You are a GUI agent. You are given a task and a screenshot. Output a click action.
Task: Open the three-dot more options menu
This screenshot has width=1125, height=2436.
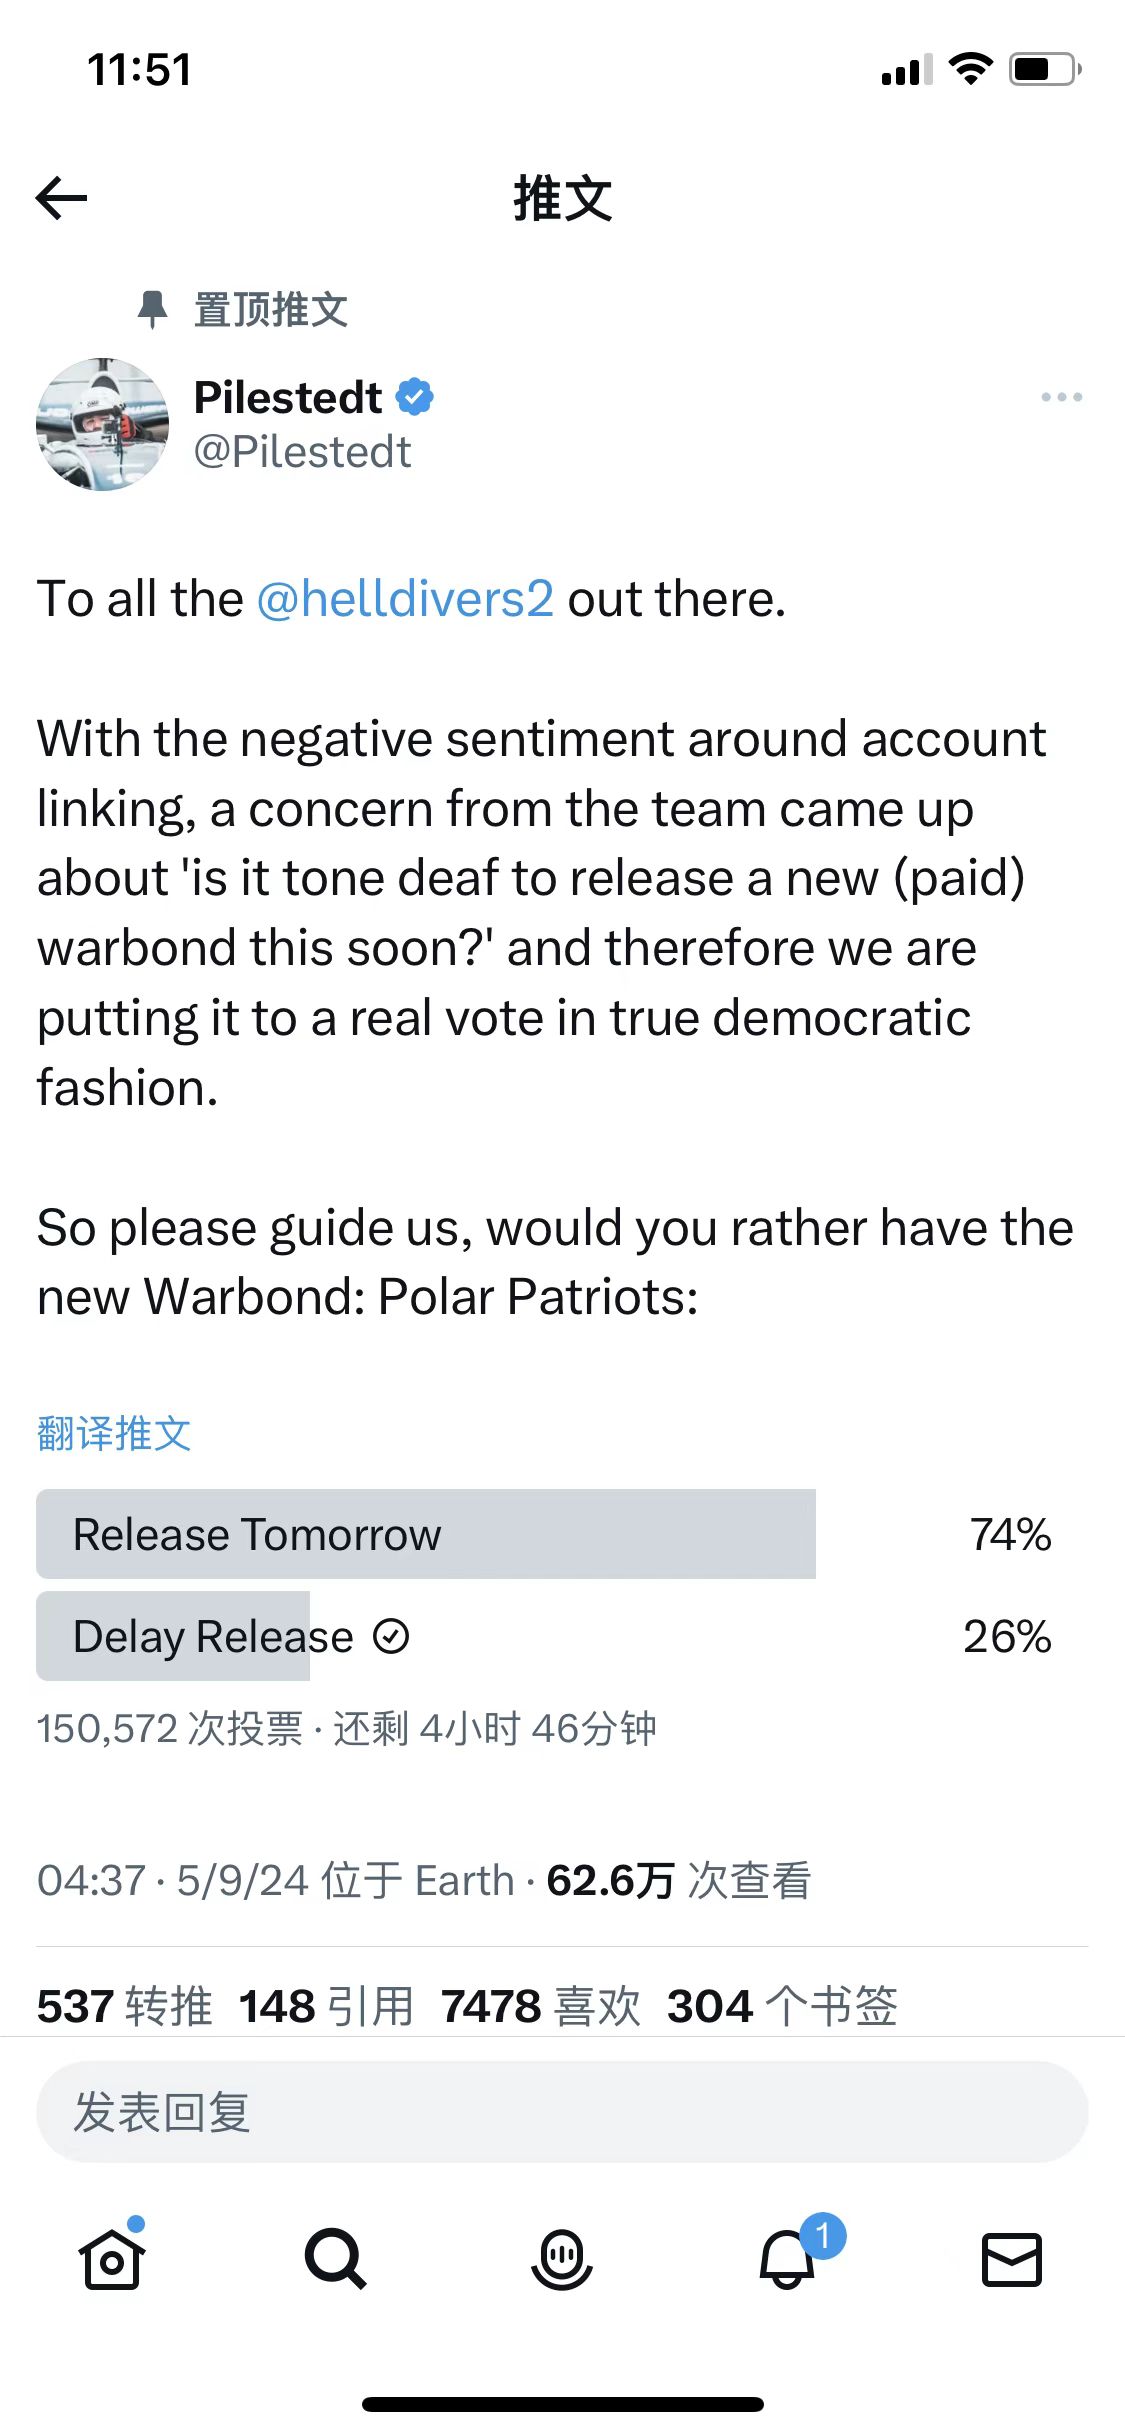1061,397
